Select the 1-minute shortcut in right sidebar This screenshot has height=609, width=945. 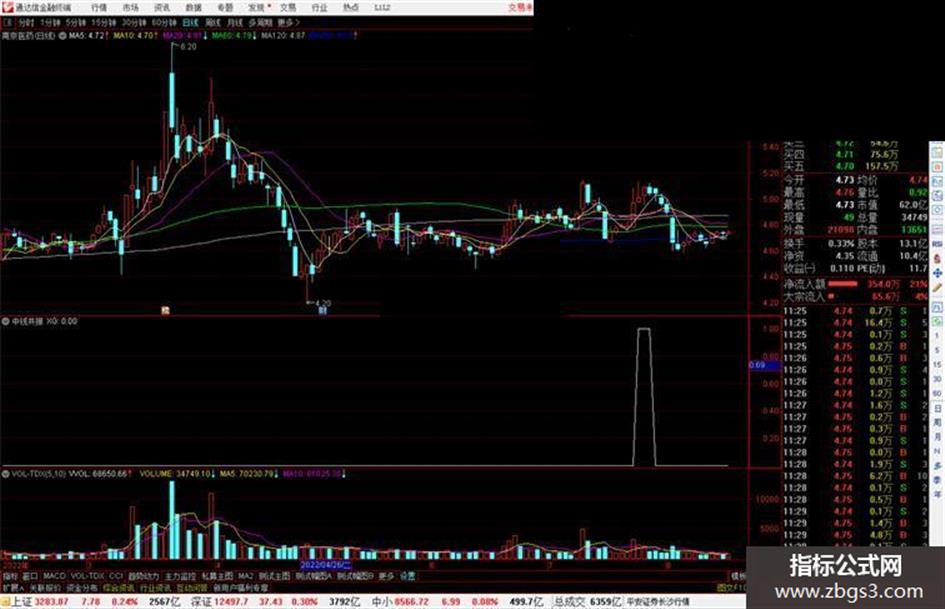[x=937, y=336]
